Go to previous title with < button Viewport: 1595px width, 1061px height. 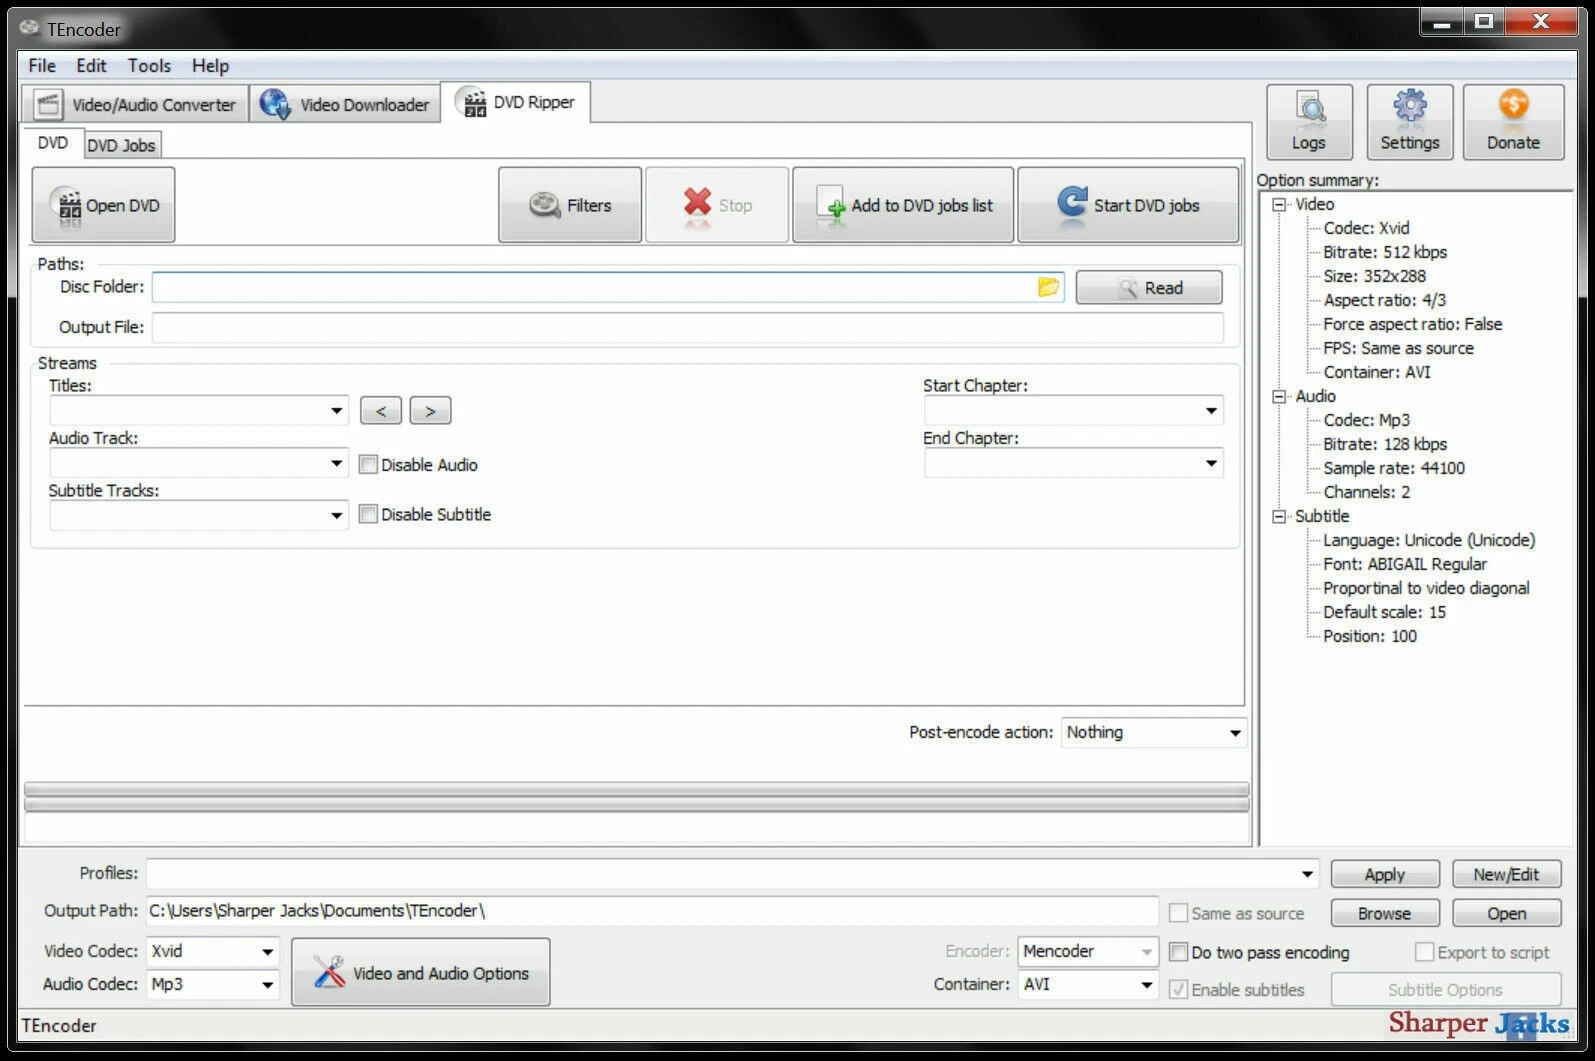pyautogui.click(x=381, y=411)
